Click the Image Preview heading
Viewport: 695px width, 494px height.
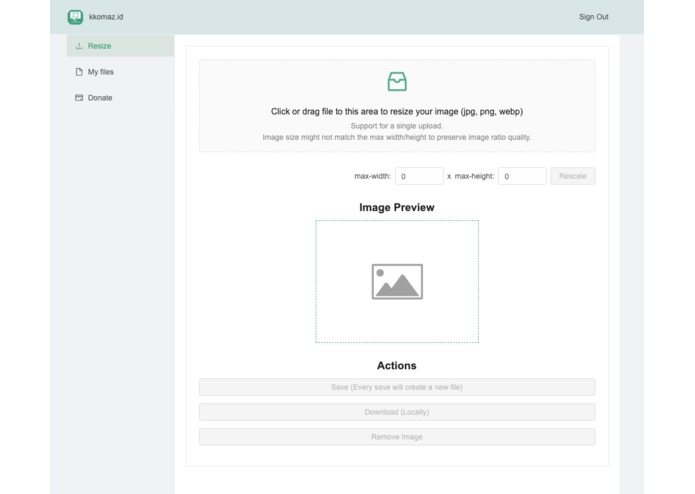coord(397,208)
